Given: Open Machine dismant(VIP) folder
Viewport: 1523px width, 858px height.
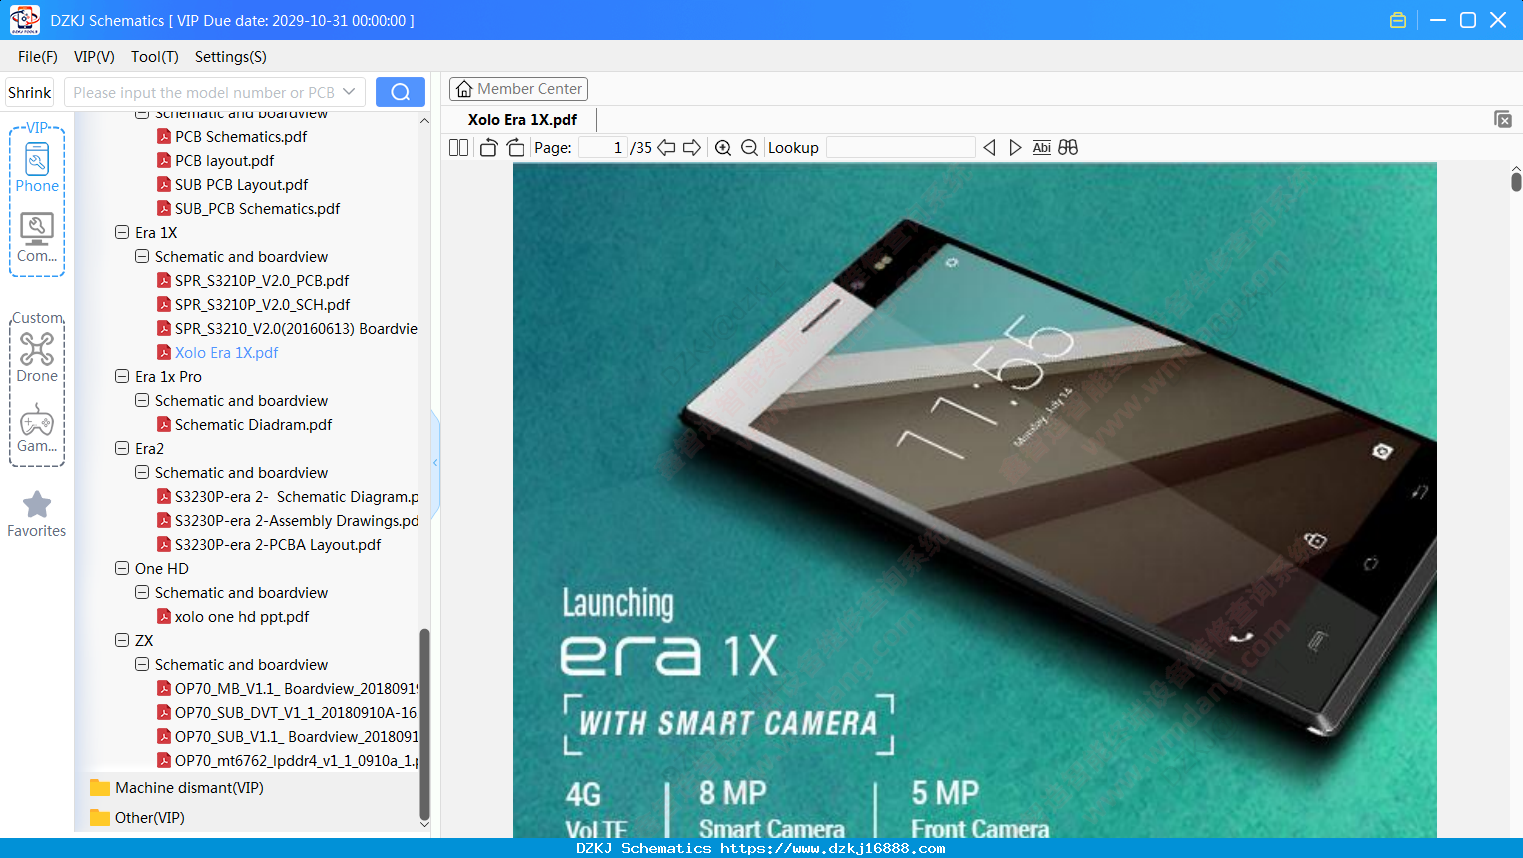Looking at the screenshot, I should point(177,788).
